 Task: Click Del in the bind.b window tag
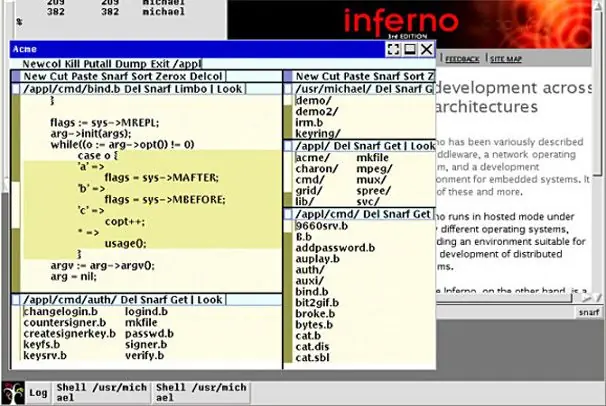click(x=132, y=89)
